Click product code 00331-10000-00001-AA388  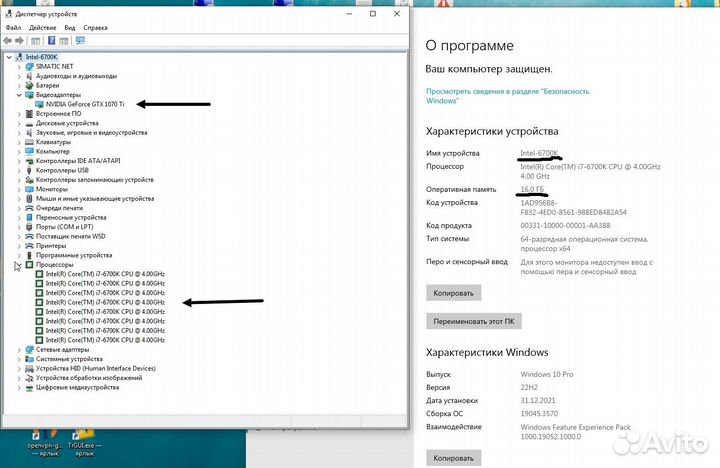coord(565,226)
